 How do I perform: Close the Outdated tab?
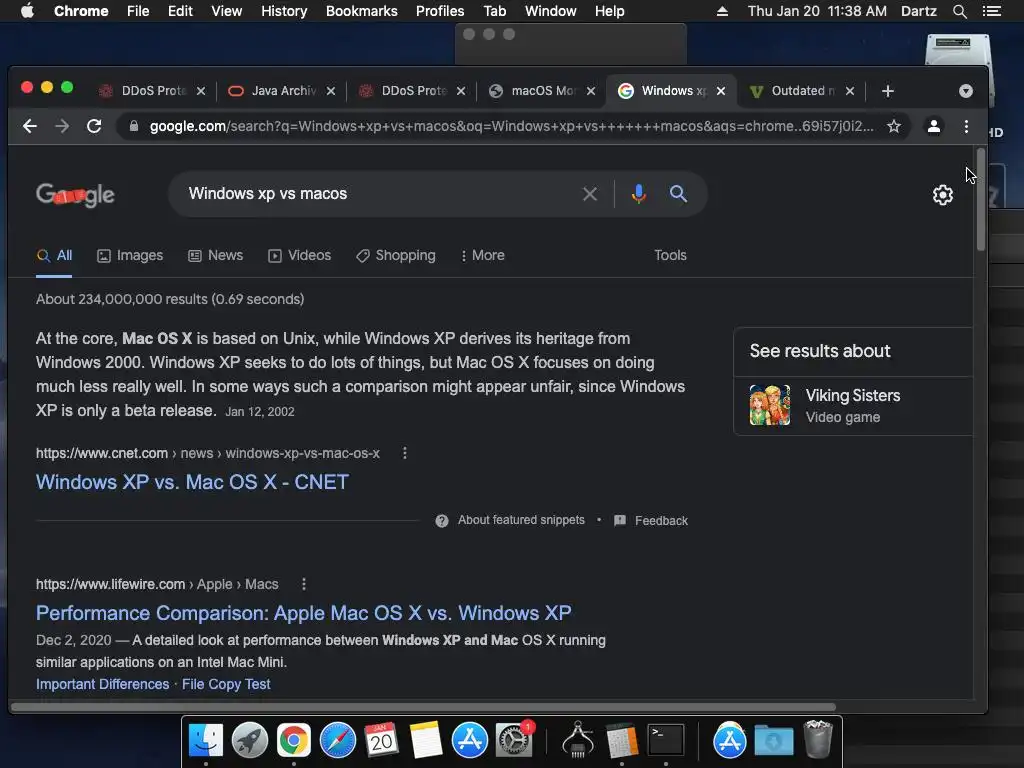tap(850, 91)
